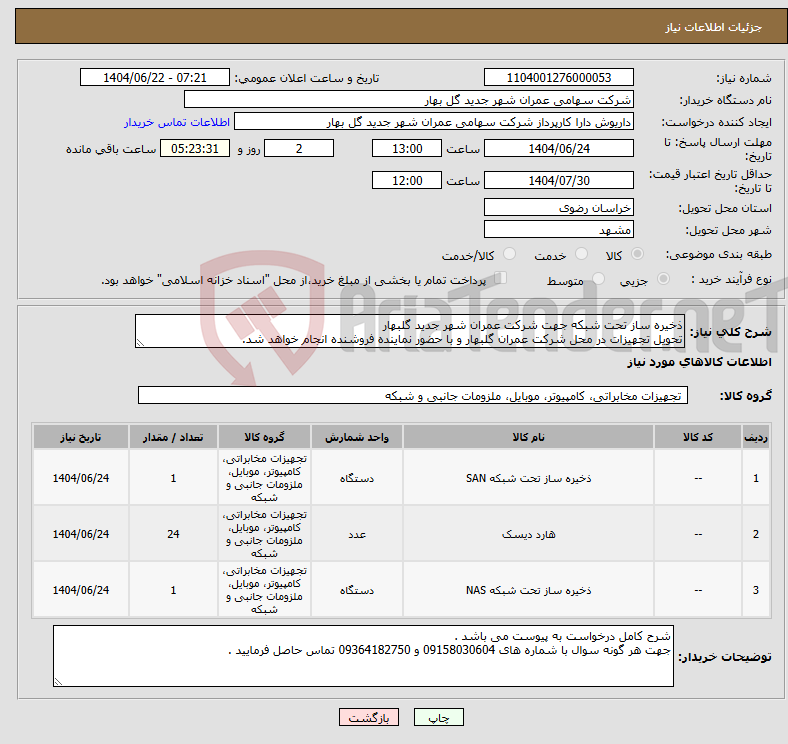Click the response deadline date 1404/06/24 field
Viewport: 788px width, 744px height.
pos(558,149)
